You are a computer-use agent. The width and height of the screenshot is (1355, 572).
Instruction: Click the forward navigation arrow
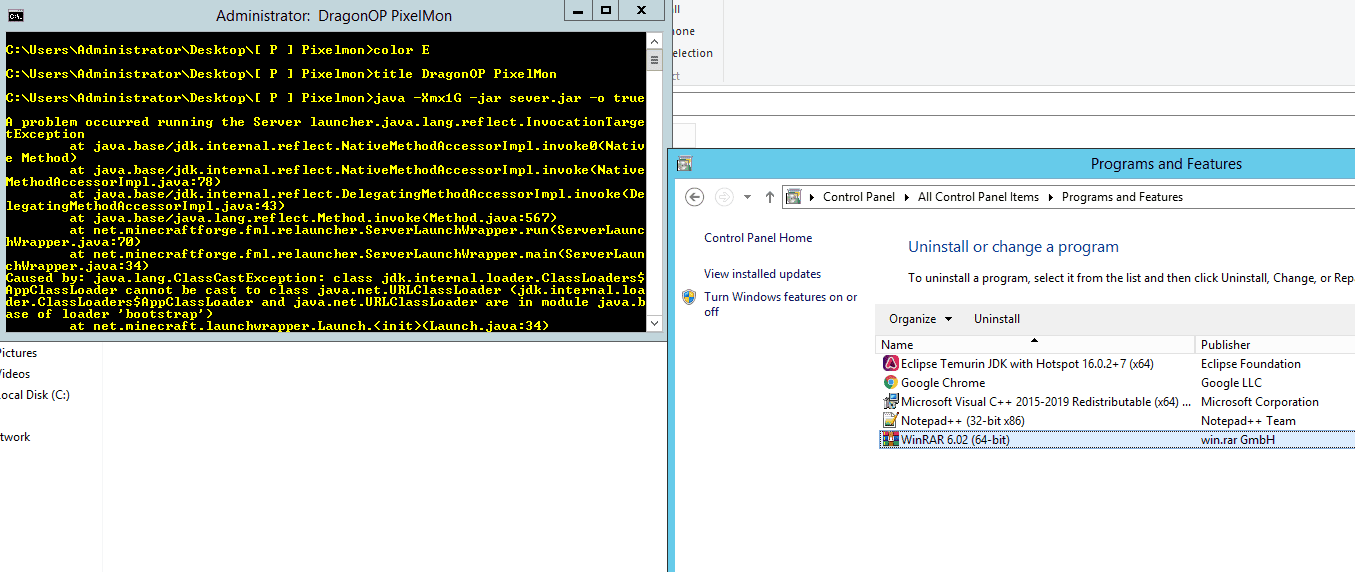click(x=723, y=197)
